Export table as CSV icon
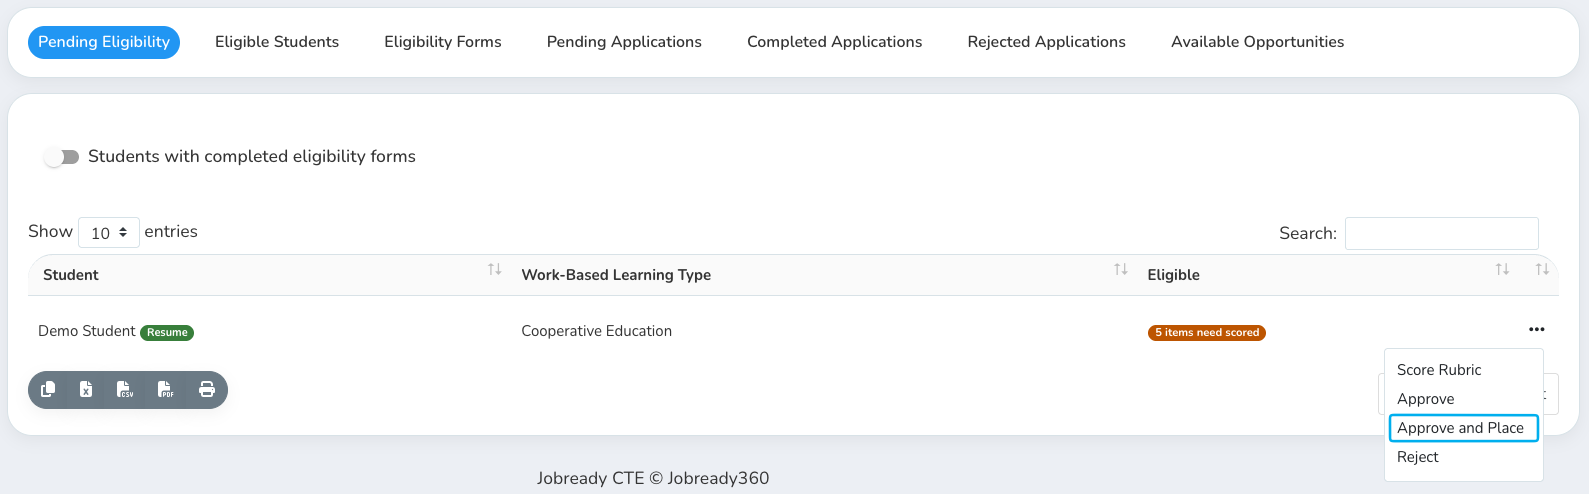The image size is (1589, 494). point(125,390)
